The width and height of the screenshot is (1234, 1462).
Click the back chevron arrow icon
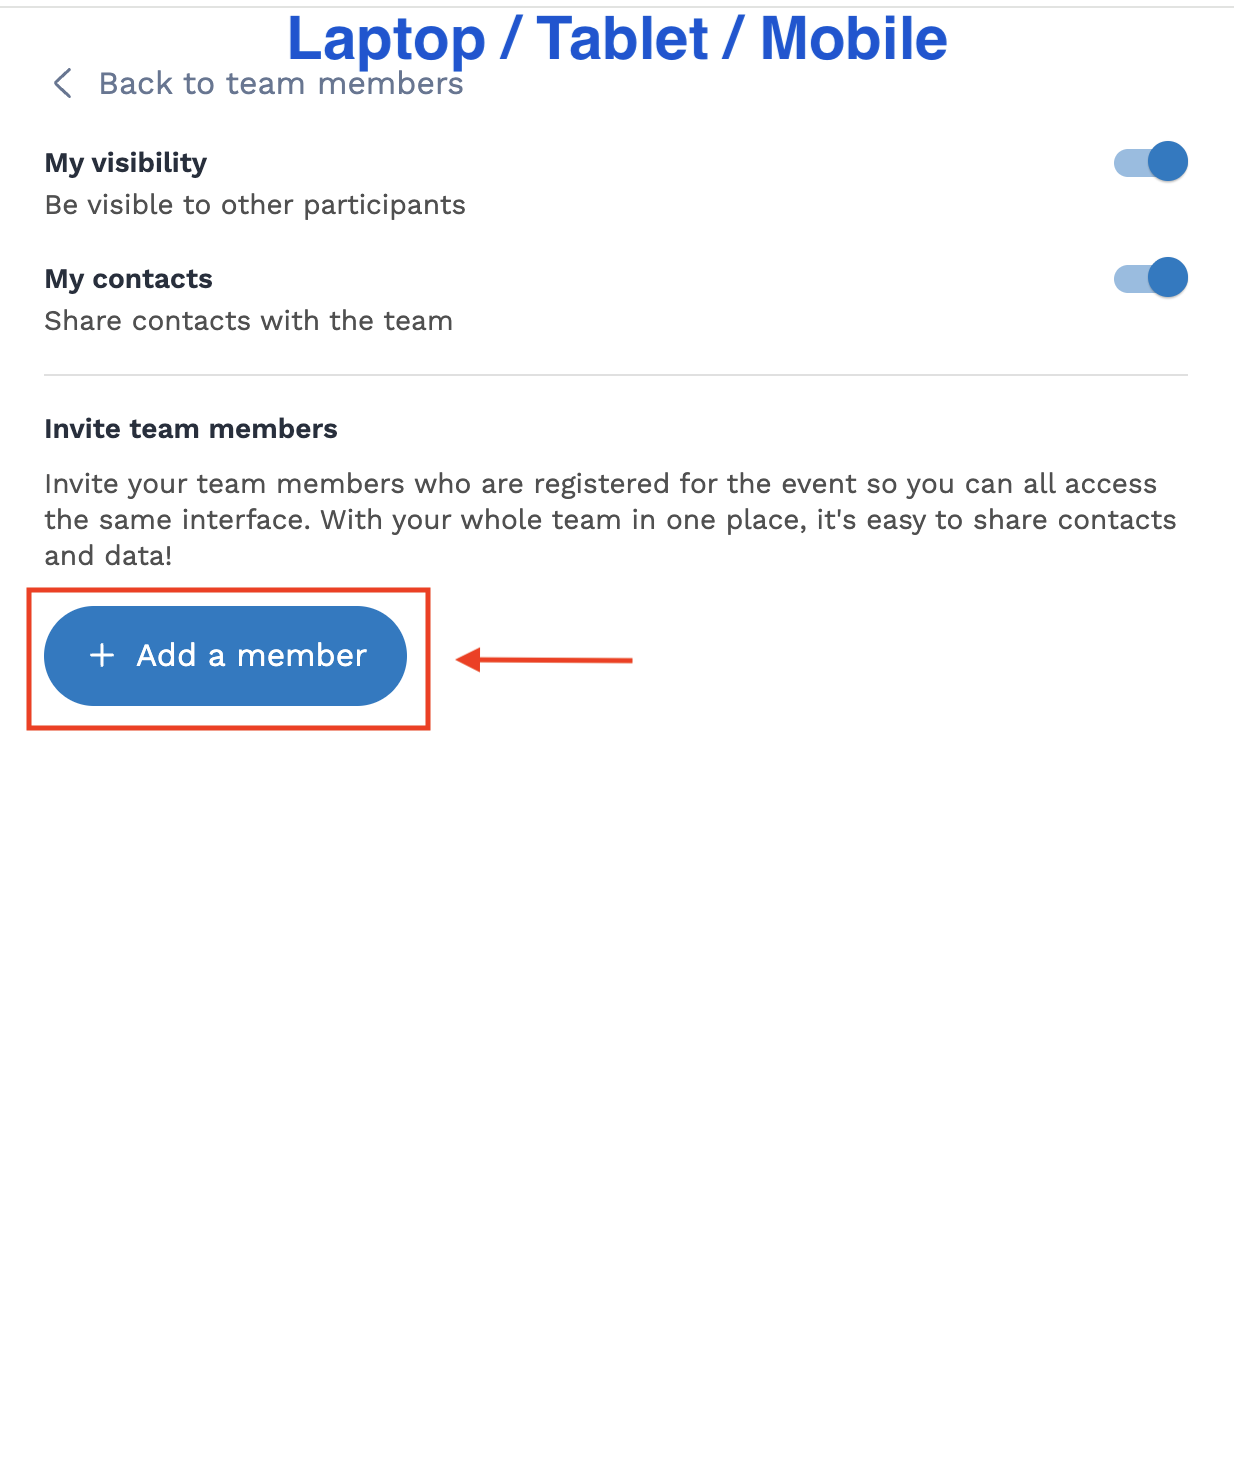pos(63,84)
